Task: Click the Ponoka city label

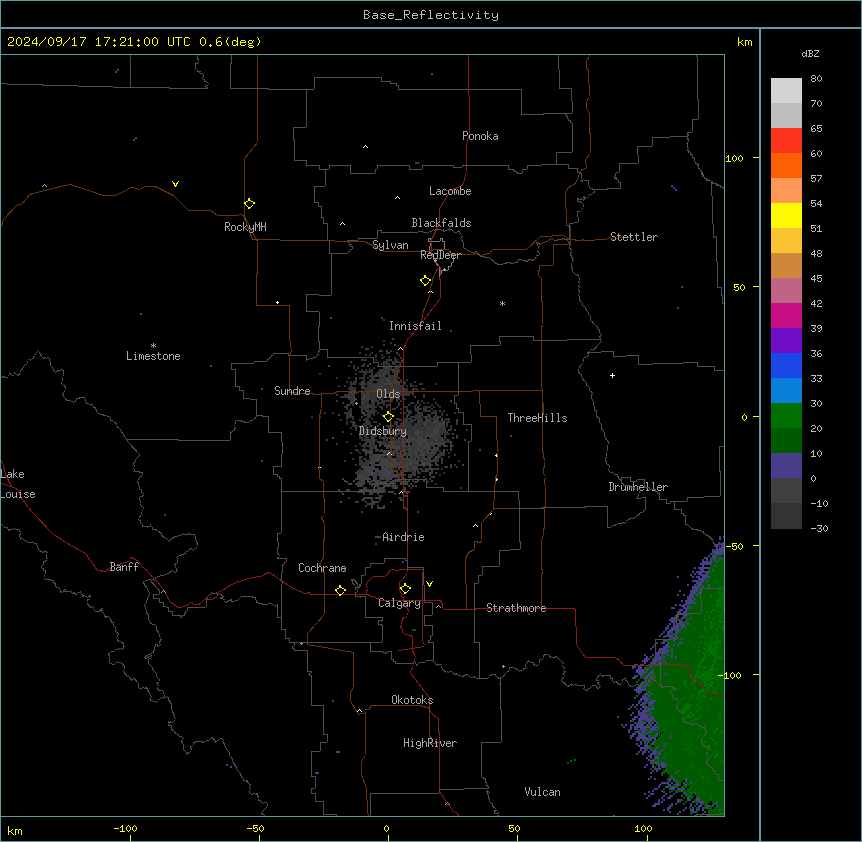Action: 480,136
